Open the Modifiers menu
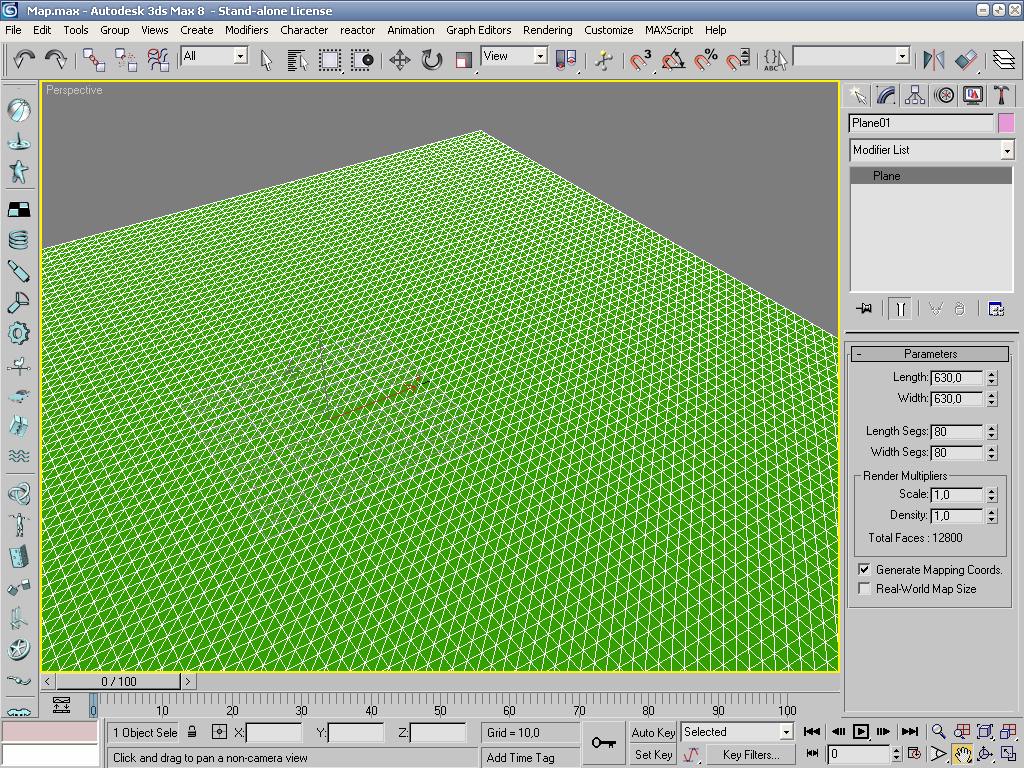This screenshot has height=768, width=1024. 246,30
